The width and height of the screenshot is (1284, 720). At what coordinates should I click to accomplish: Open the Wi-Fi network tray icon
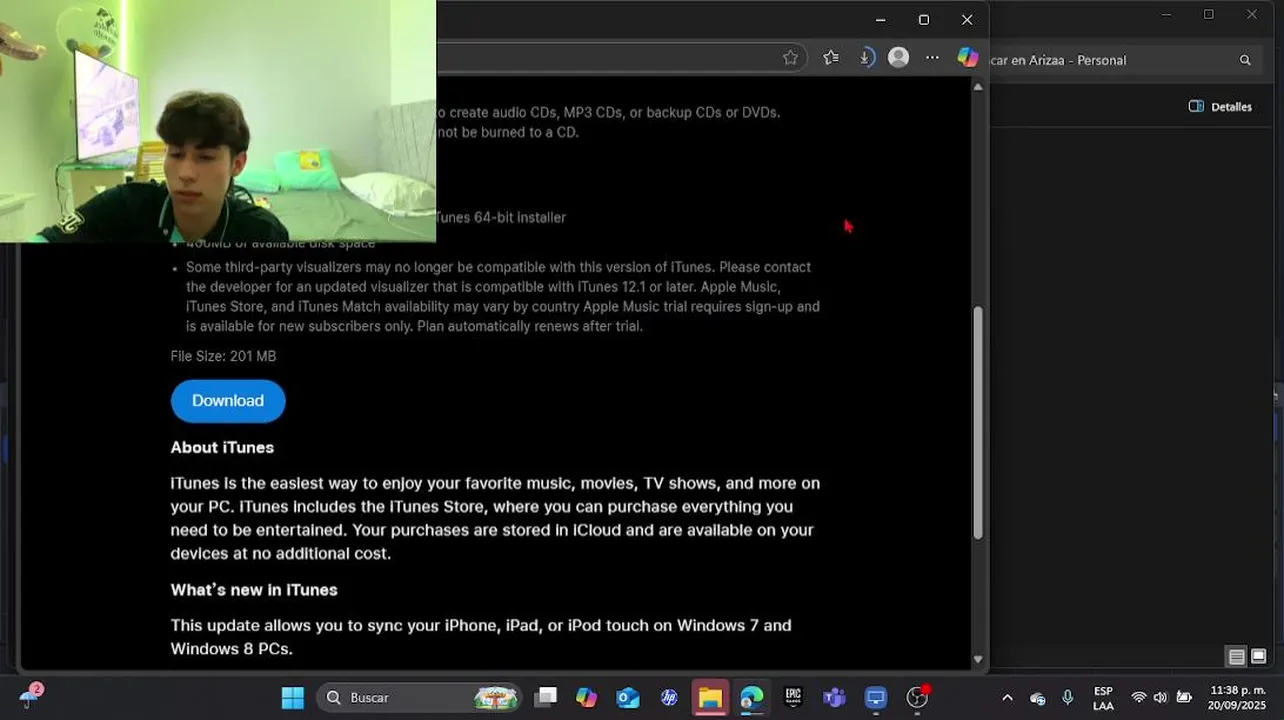click(x=1138, y=698)
